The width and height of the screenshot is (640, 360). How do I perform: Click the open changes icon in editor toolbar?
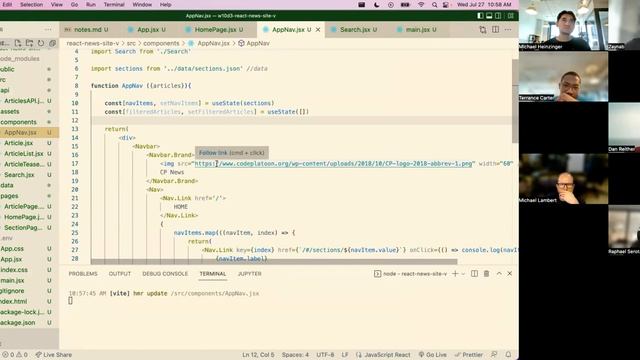point(483,29)
